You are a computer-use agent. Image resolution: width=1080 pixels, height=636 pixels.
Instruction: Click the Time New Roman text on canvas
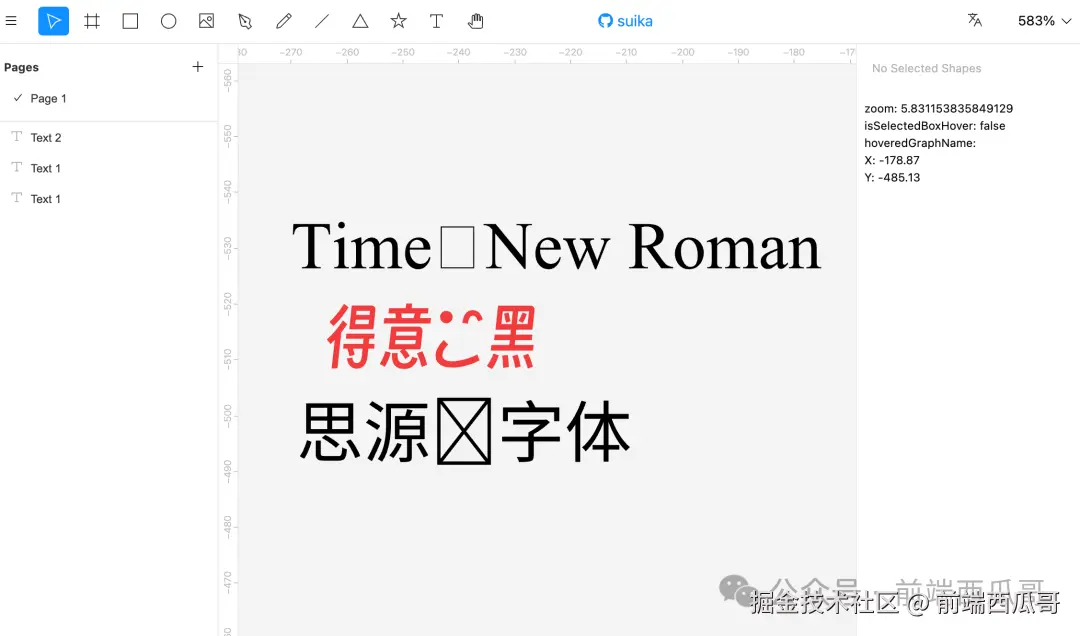click(556, 247)
